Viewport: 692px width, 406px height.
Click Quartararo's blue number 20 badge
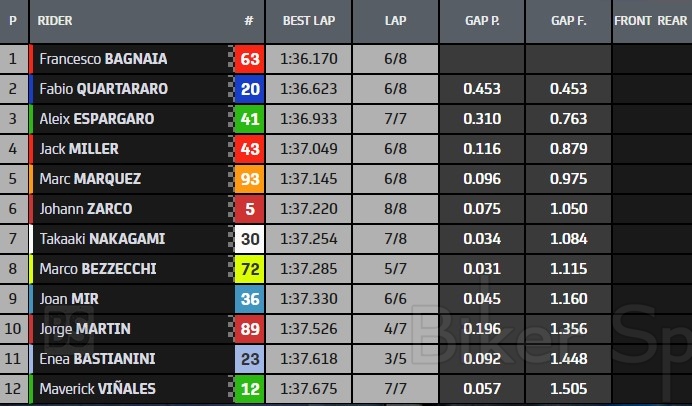click(x=250, y=89)
